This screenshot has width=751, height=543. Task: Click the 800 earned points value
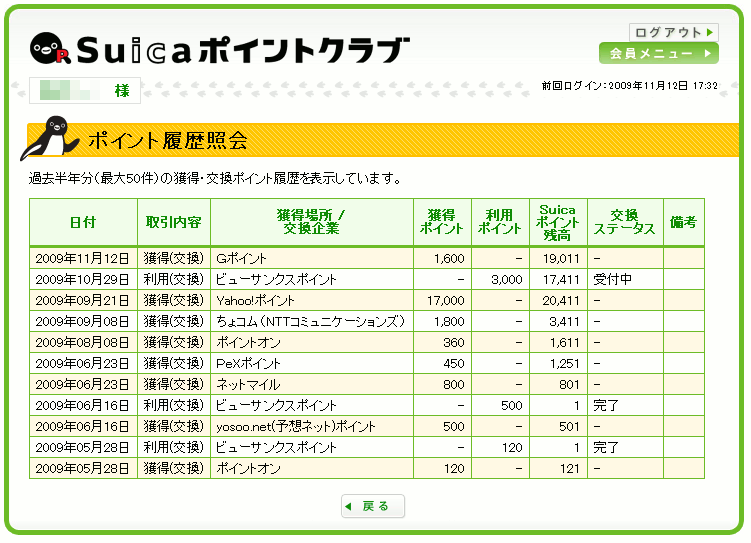tap(454, 385)
